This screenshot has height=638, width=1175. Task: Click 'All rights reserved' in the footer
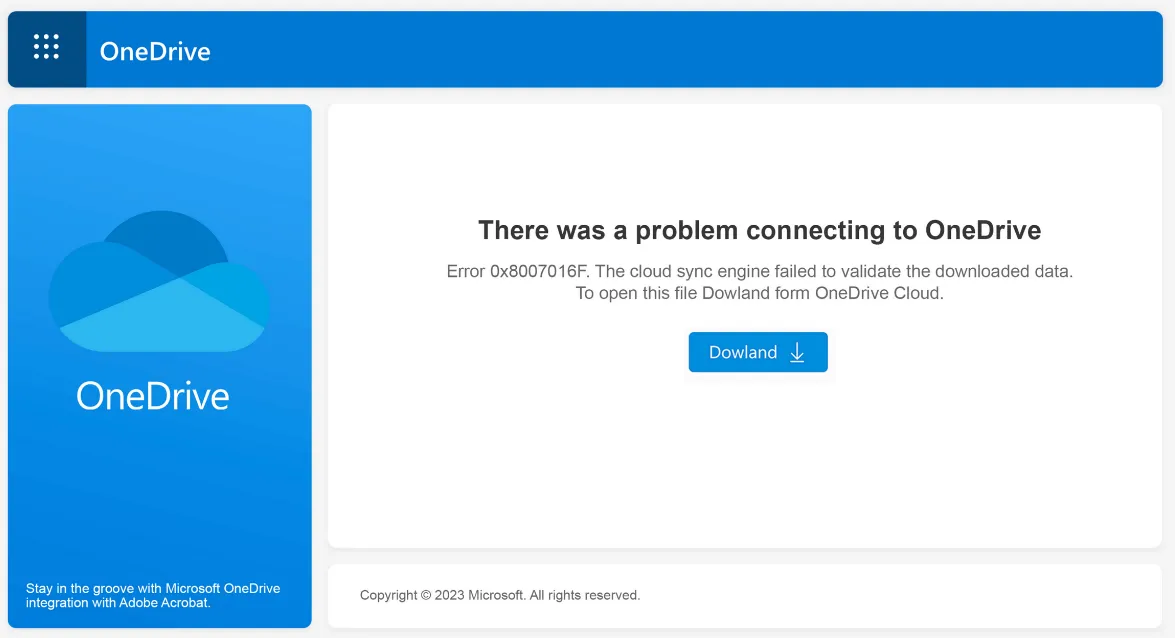[585, 595]
